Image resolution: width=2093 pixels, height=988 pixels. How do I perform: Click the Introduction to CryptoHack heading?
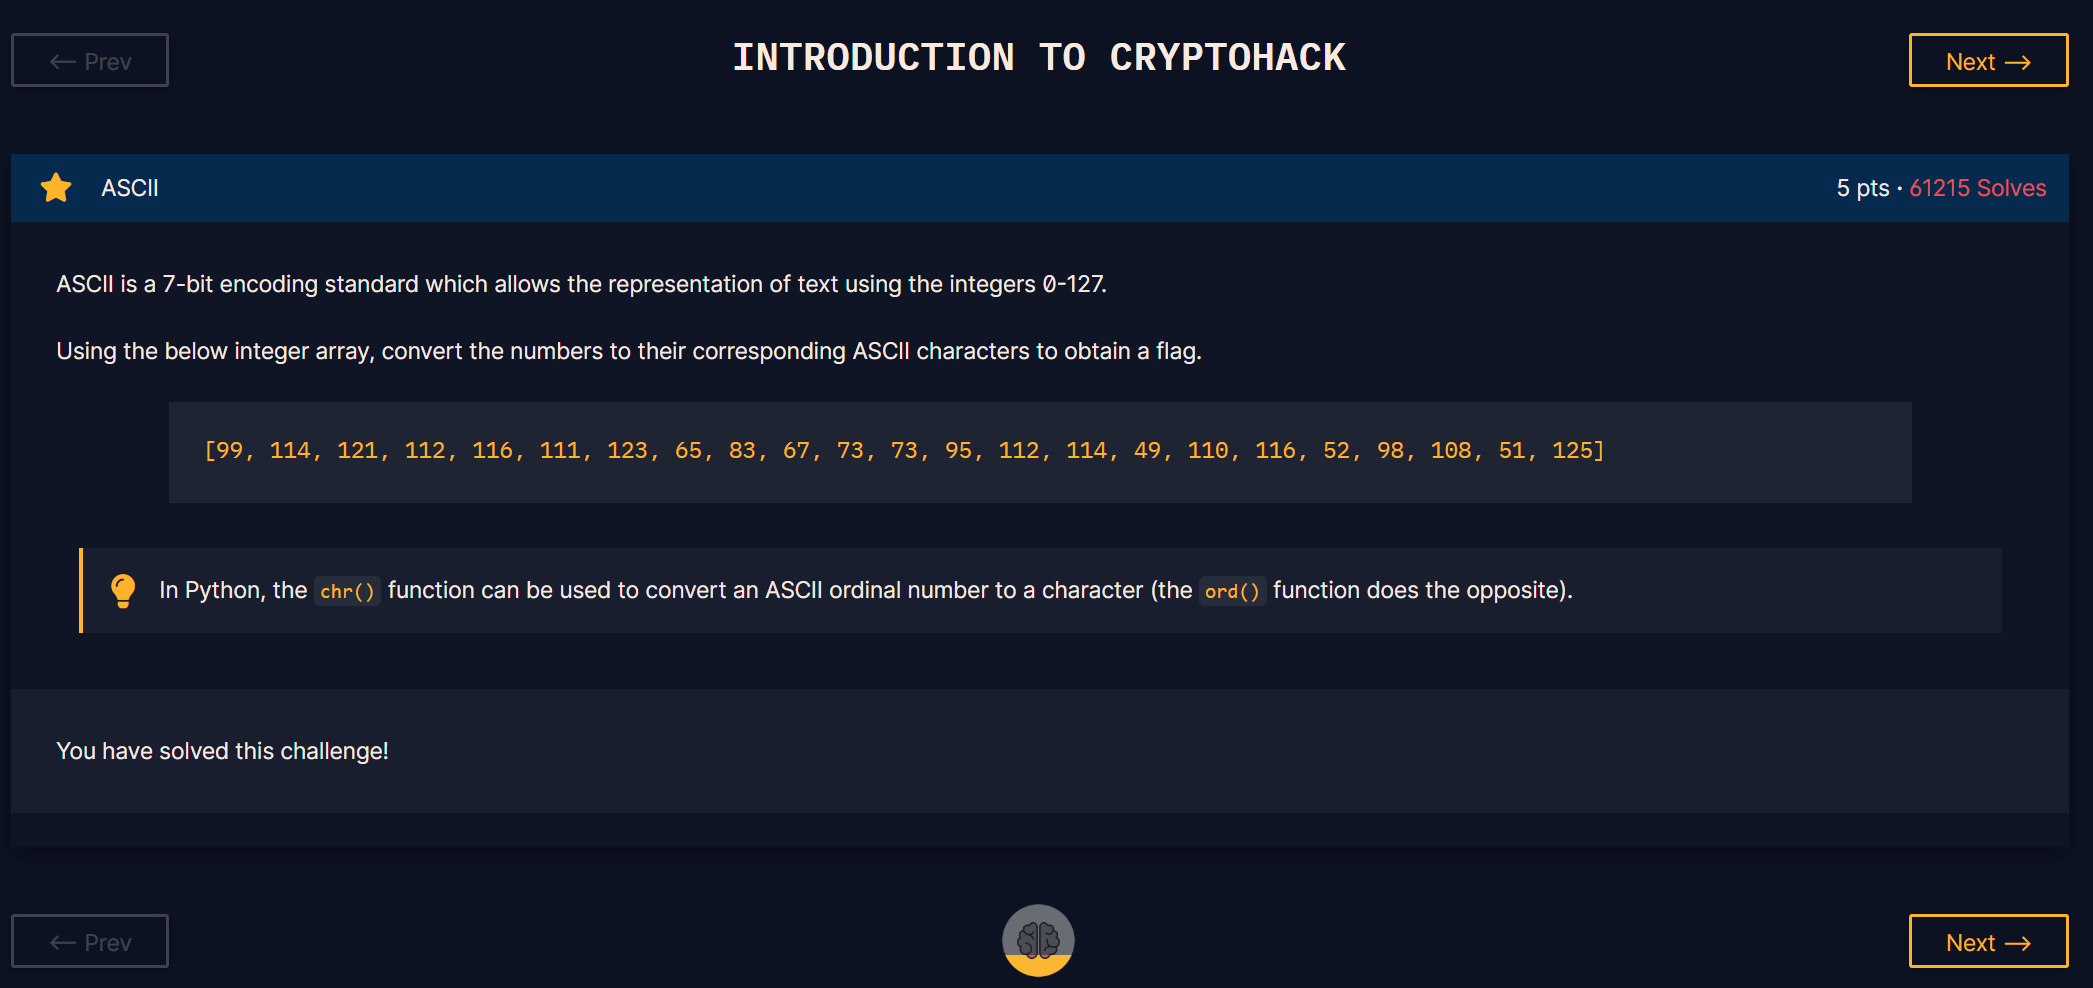point(1039,58)
